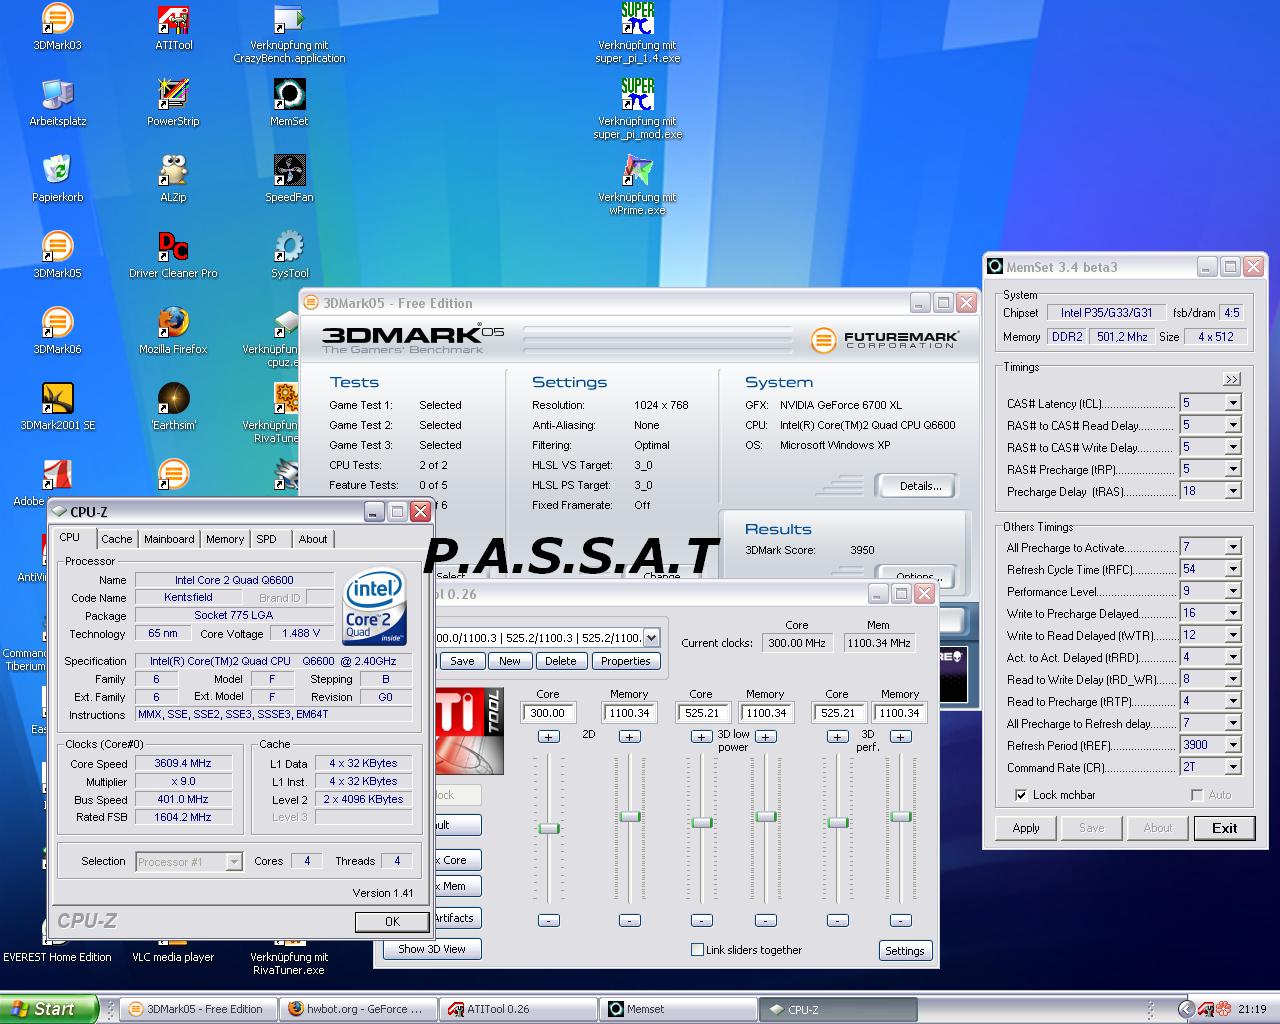Open the 3DMark03 desktop shortcut
This screenshot has height=1024, width=1280.
pos(57,26)
